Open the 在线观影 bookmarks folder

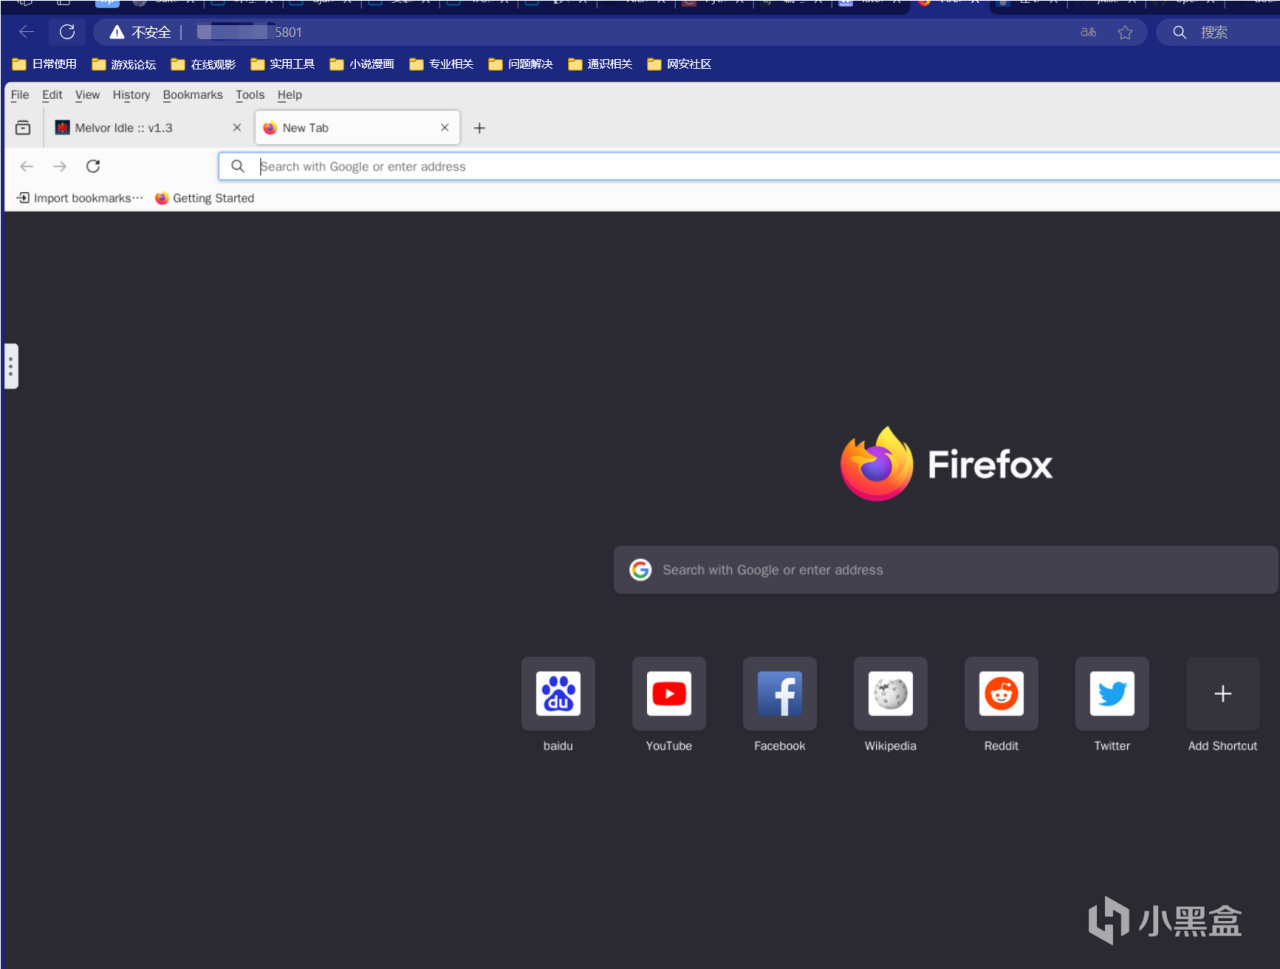203,64
